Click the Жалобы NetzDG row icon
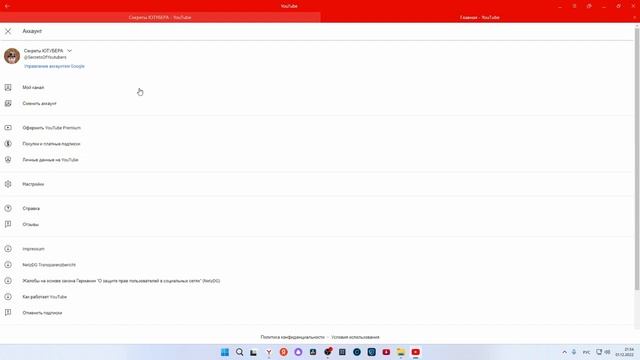This screenshot has width=640, height=360. coord(8,281)
